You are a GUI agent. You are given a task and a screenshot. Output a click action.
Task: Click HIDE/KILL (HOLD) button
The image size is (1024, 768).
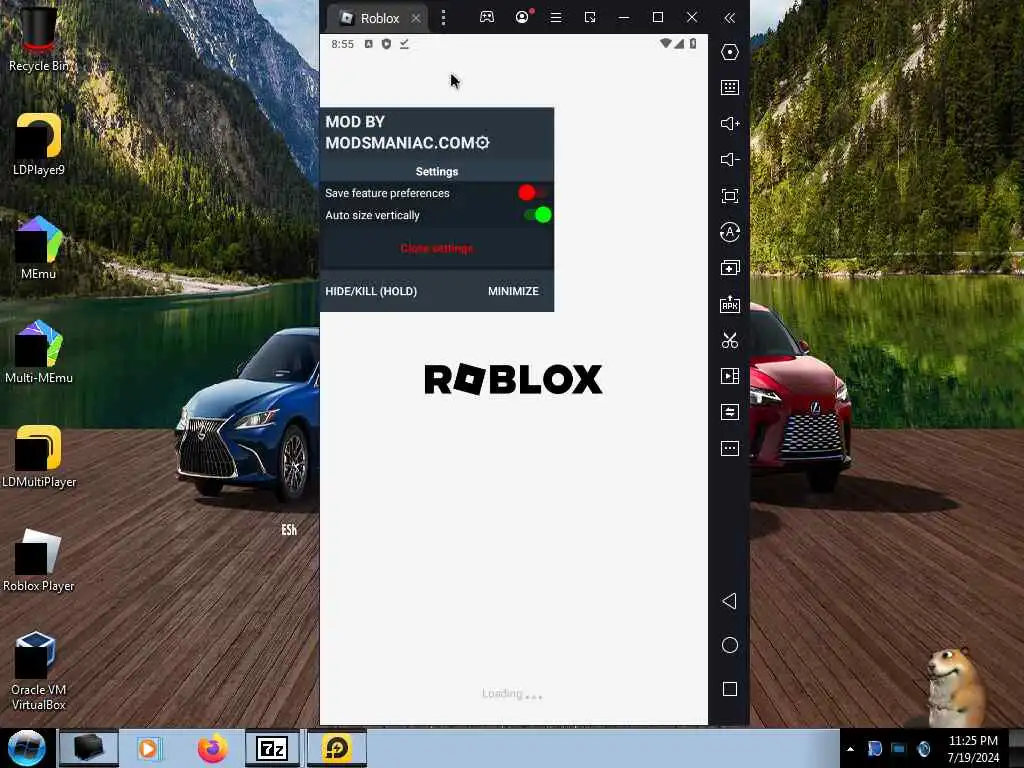[x=371, y=291]
